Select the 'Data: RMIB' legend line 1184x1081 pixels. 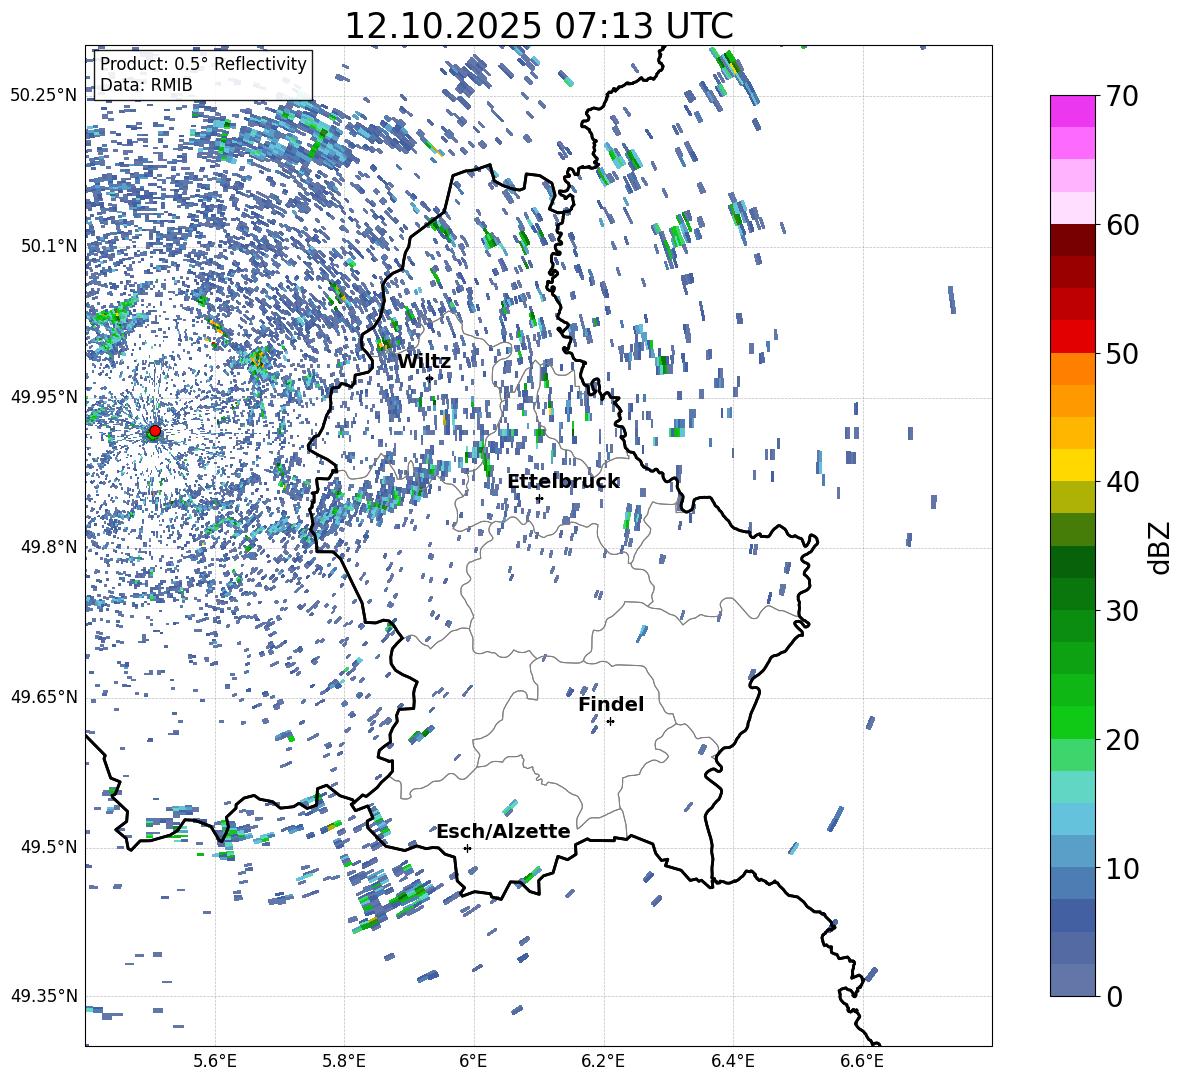(x=146, y=85)
